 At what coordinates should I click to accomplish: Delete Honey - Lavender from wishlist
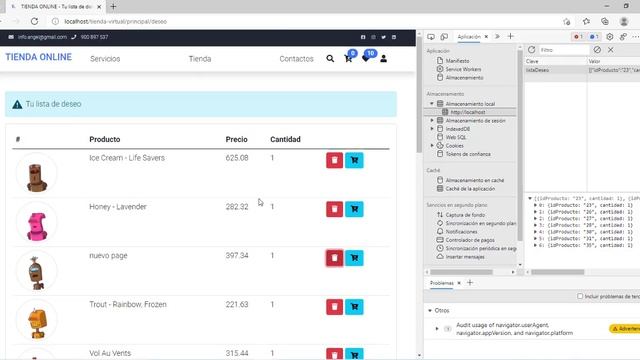click(334, 209)
